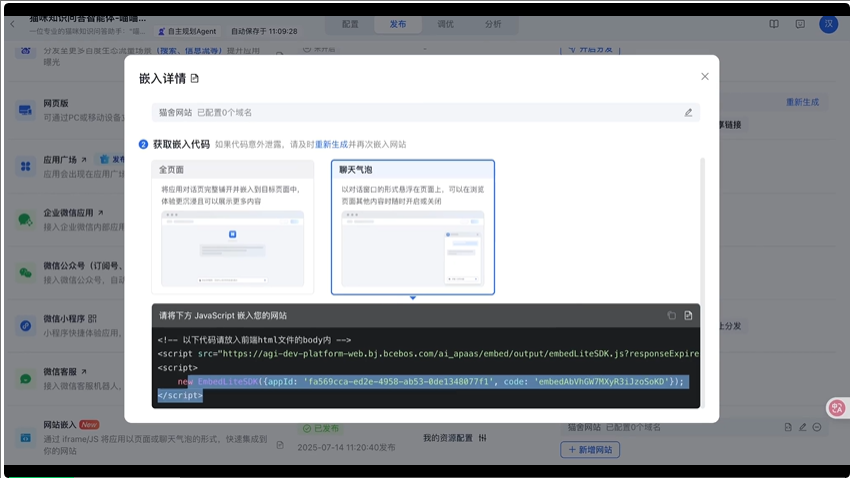Copy the JavaScript embed code

[x=672, y=315]
